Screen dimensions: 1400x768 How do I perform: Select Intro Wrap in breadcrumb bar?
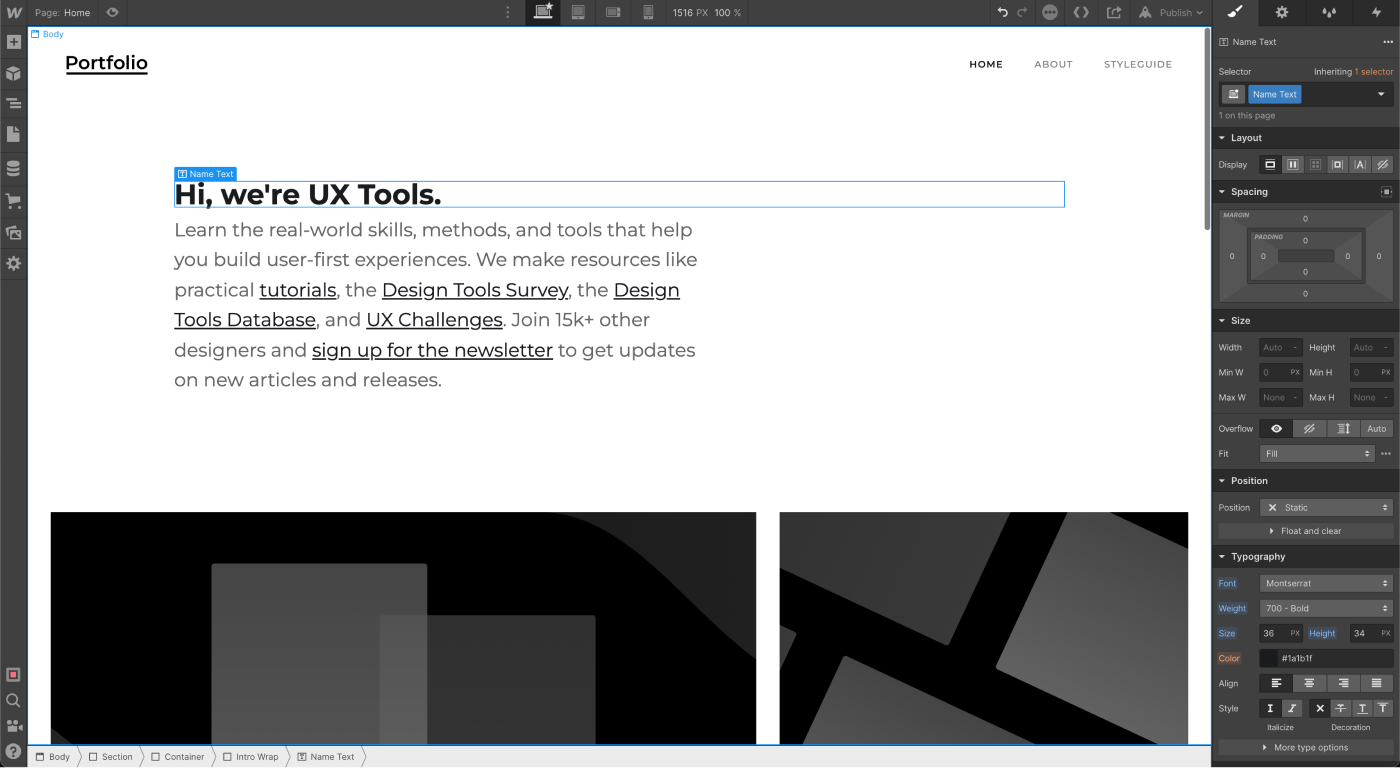[x=251, y=757]
